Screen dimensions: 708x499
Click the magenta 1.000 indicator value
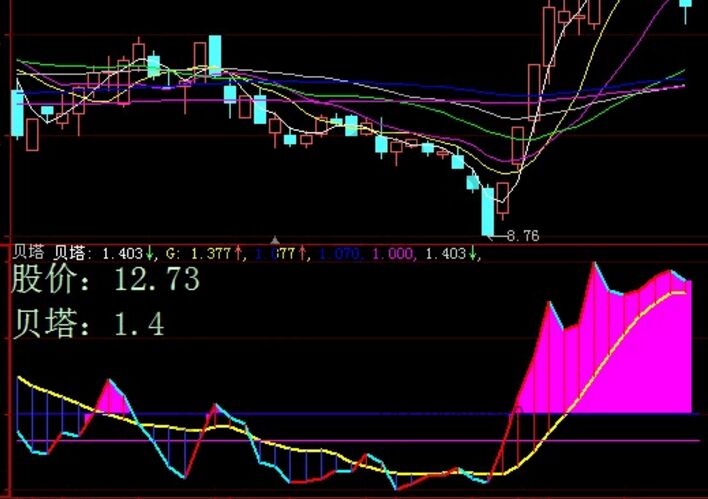391,255
